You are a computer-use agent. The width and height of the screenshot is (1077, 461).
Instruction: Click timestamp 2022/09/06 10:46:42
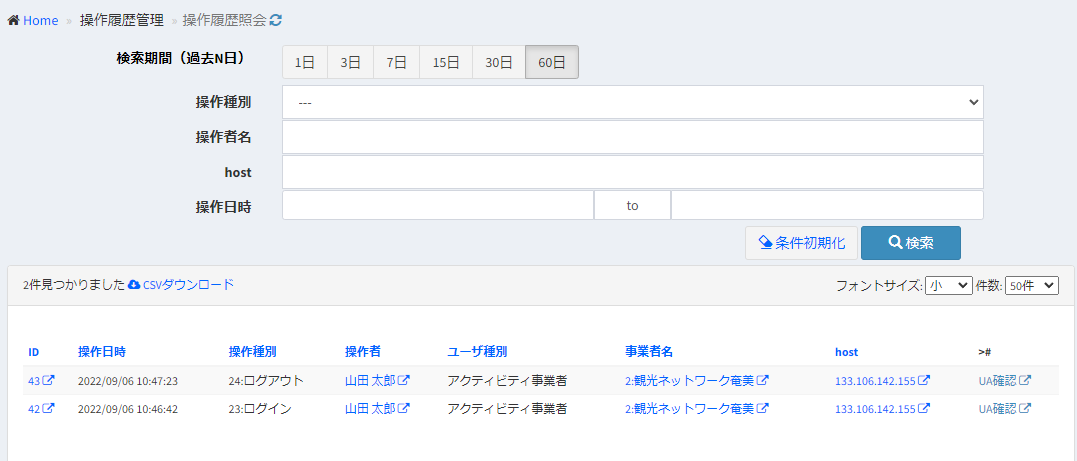(x=128, y=409)
